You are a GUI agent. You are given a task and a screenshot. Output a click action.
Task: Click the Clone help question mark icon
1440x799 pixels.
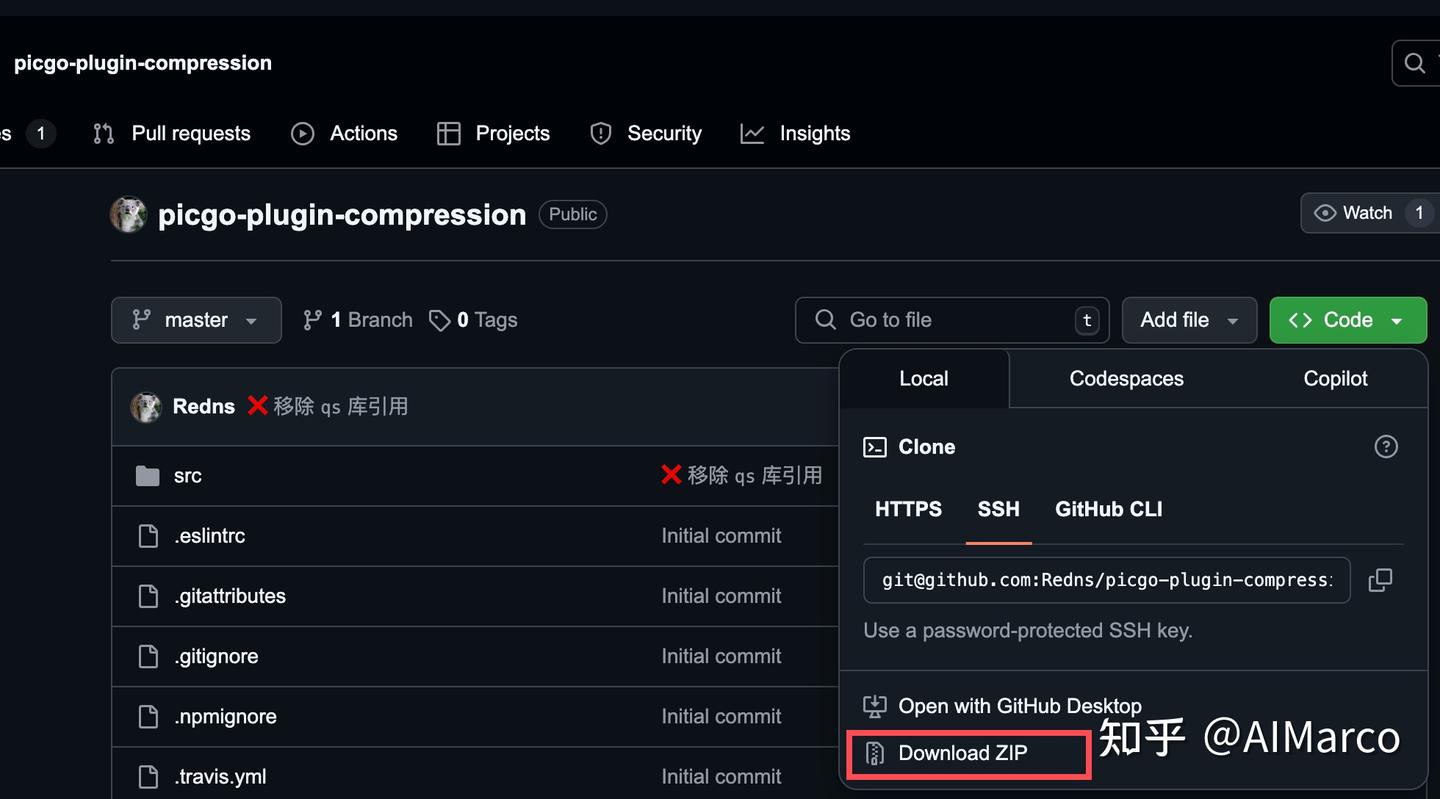[1386, 447]
